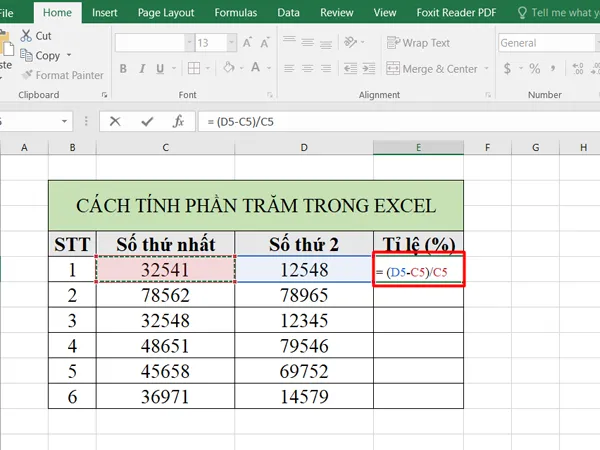Image resolution: width=600 pixels, height=450 pixels.
Task: Confirm formula with the Enter checkmark
Action: (147, 121)
